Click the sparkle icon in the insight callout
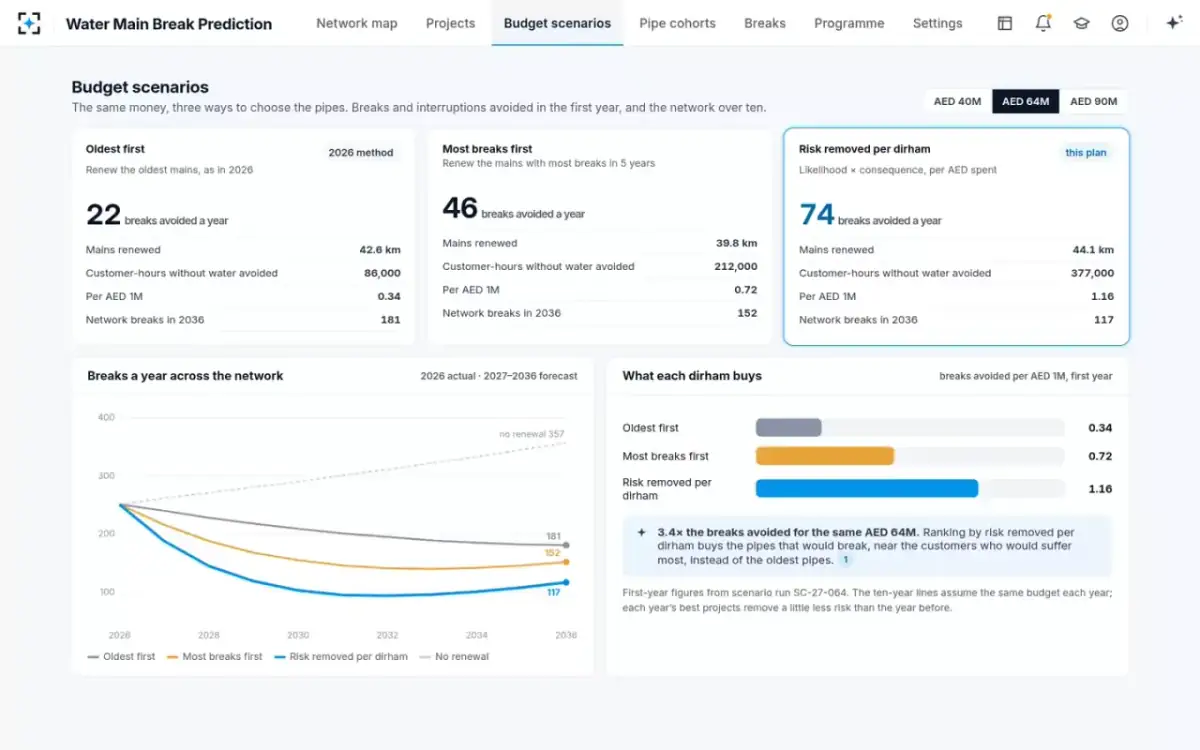Screen dimensions: 1200x750 [x=641, y=532]
